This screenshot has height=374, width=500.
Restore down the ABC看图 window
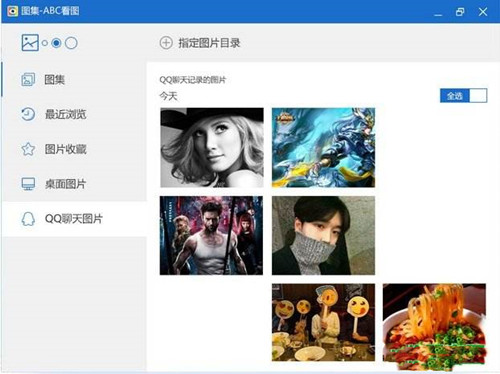tap(460, 12)
